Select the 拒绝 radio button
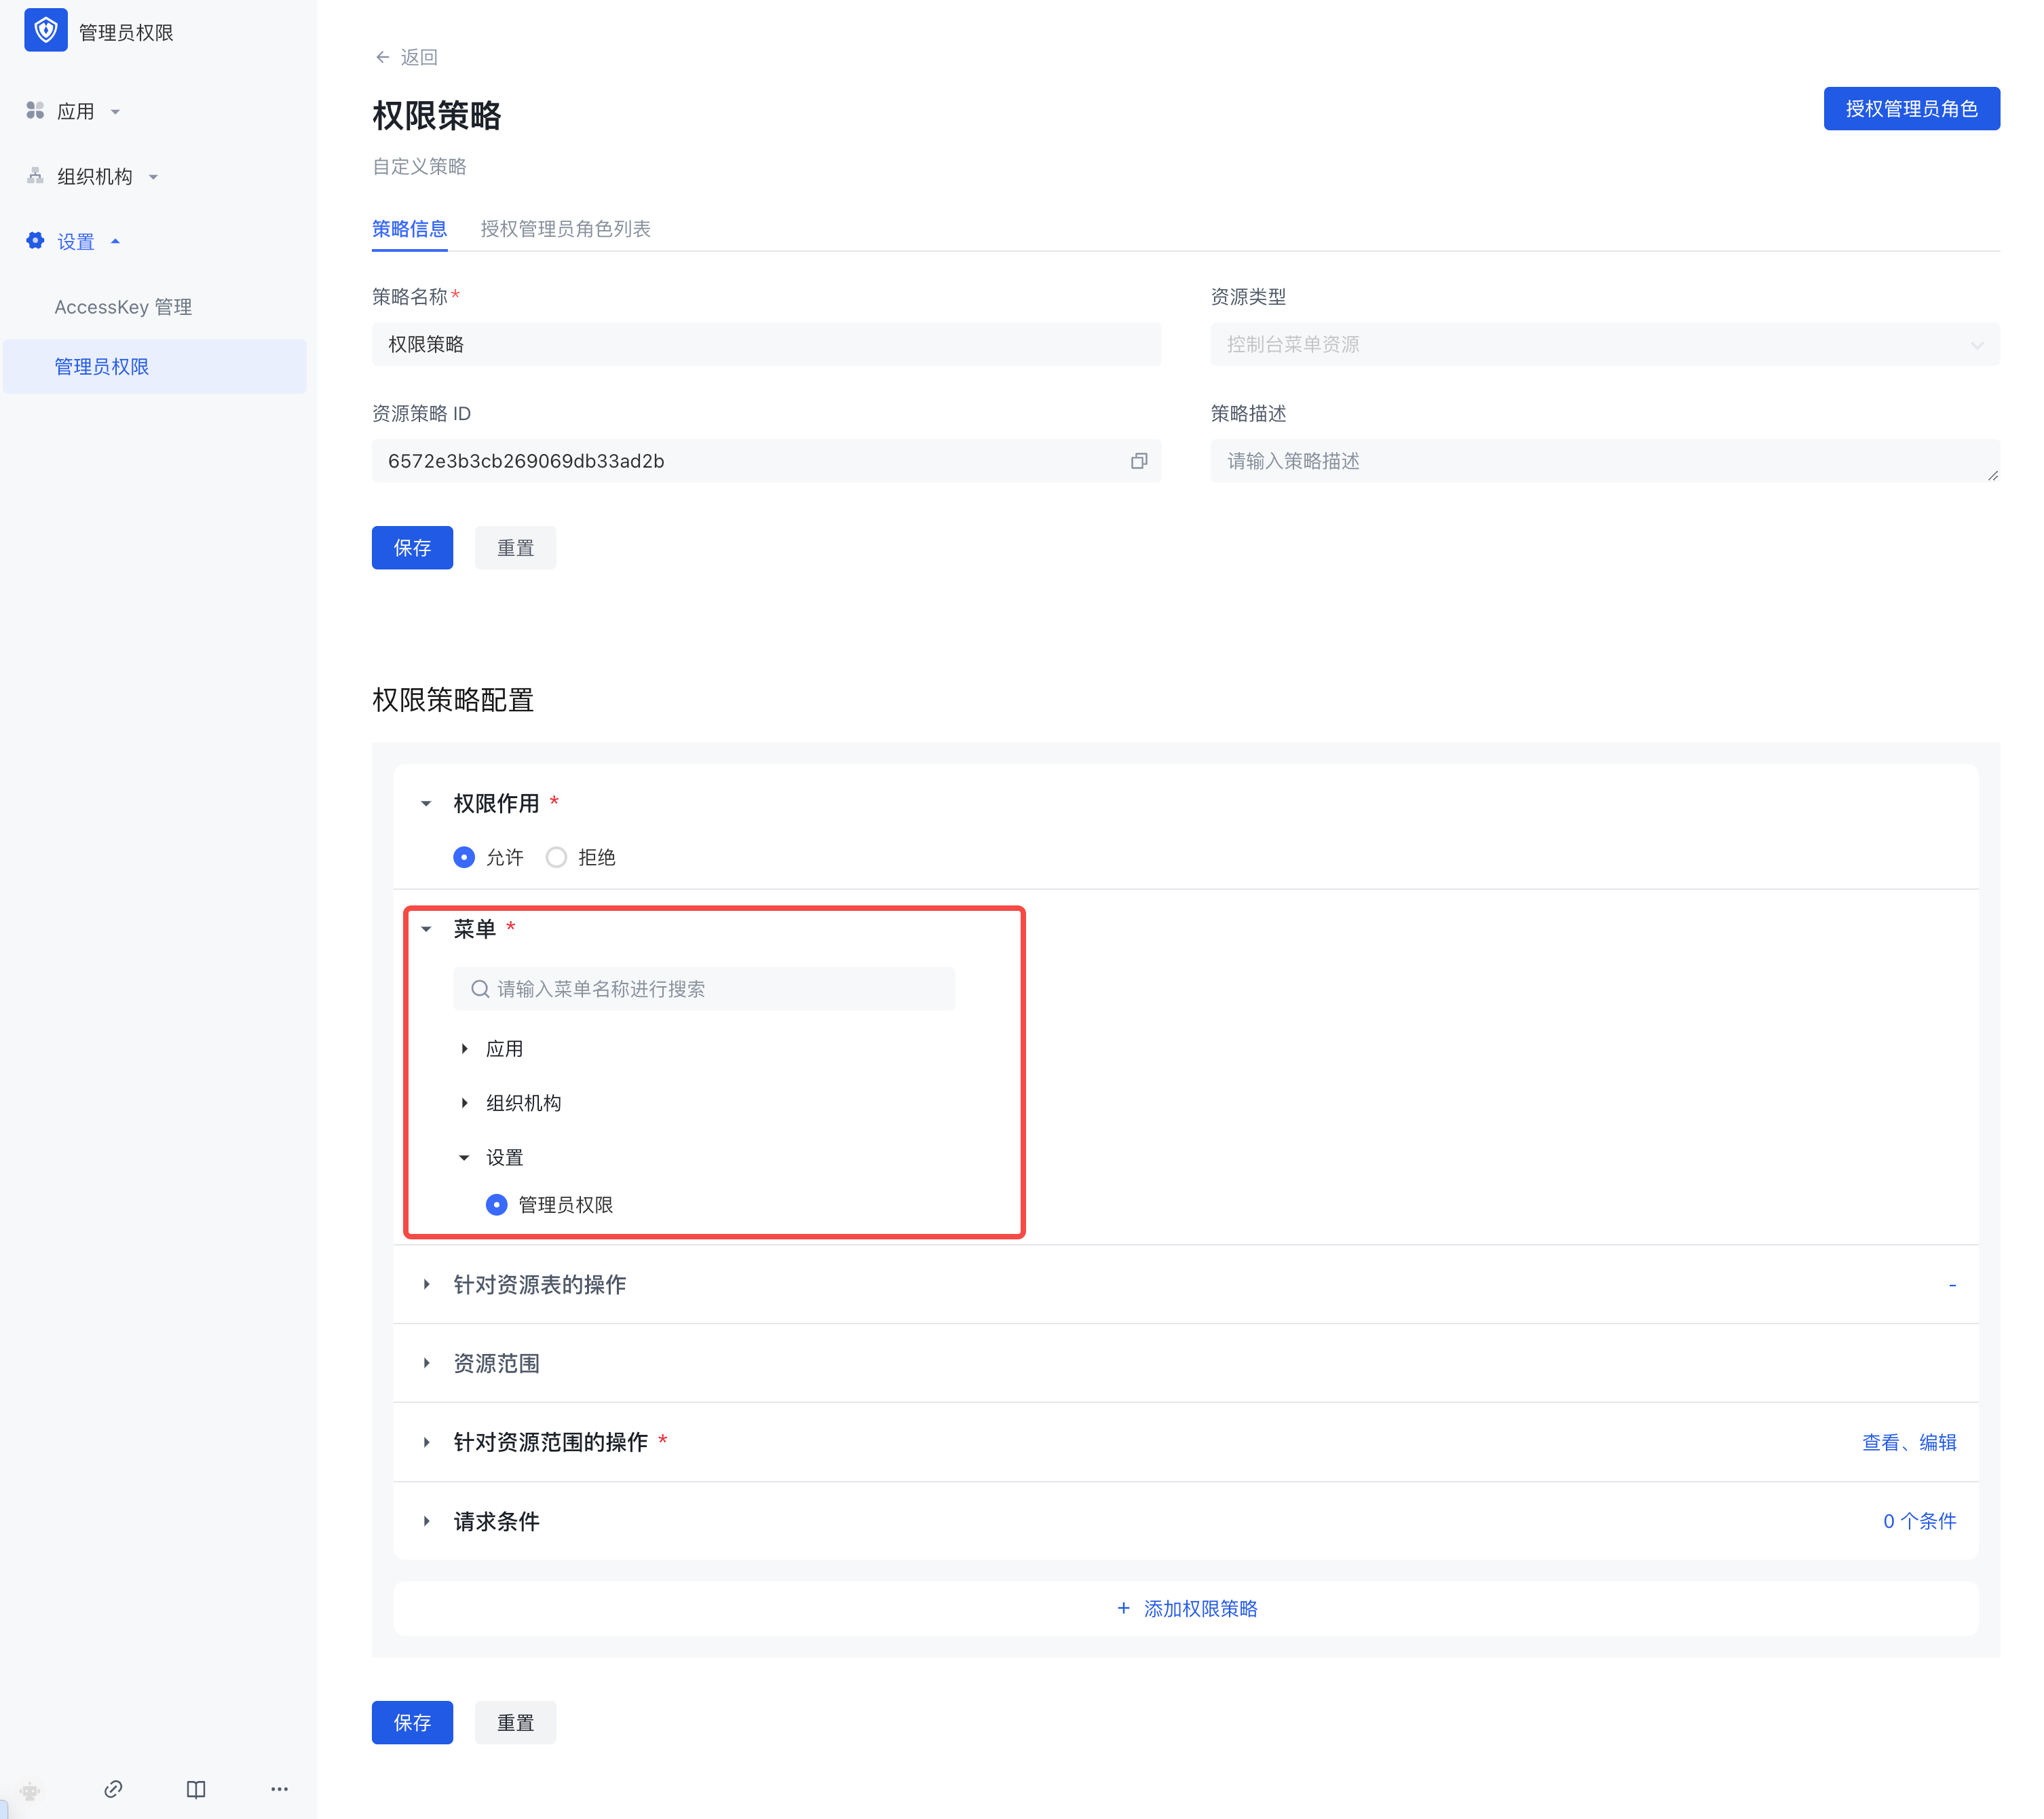This screenshot has width=2044, height=1819. (x=556, y=857)
